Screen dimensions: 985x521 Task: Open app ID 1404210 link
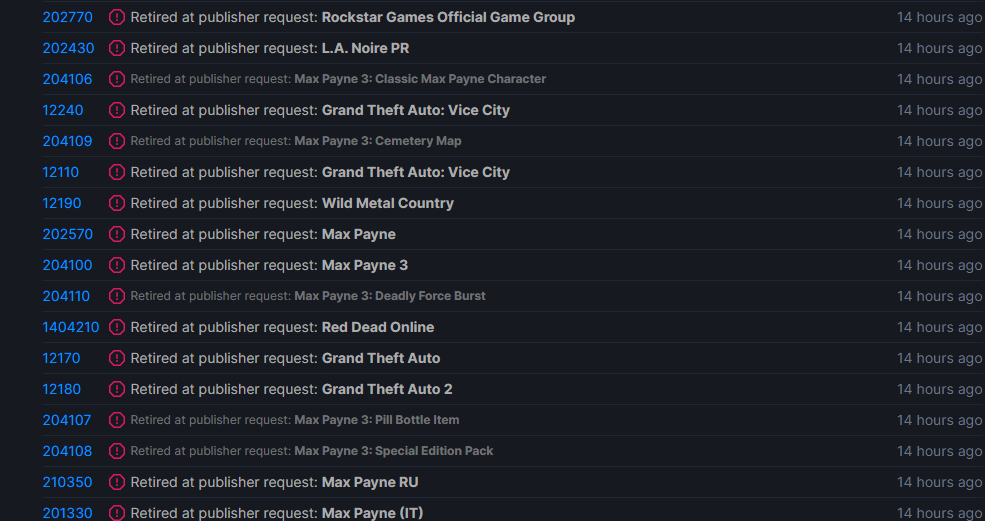[x=71, y=327]
